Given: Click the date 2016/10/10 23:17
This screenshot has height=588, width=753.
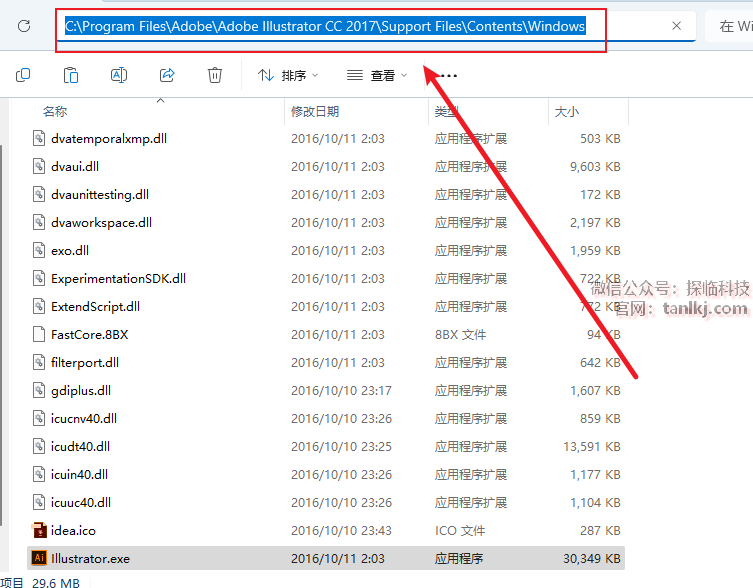Looking at the screenshot, I should pos(341,391).
